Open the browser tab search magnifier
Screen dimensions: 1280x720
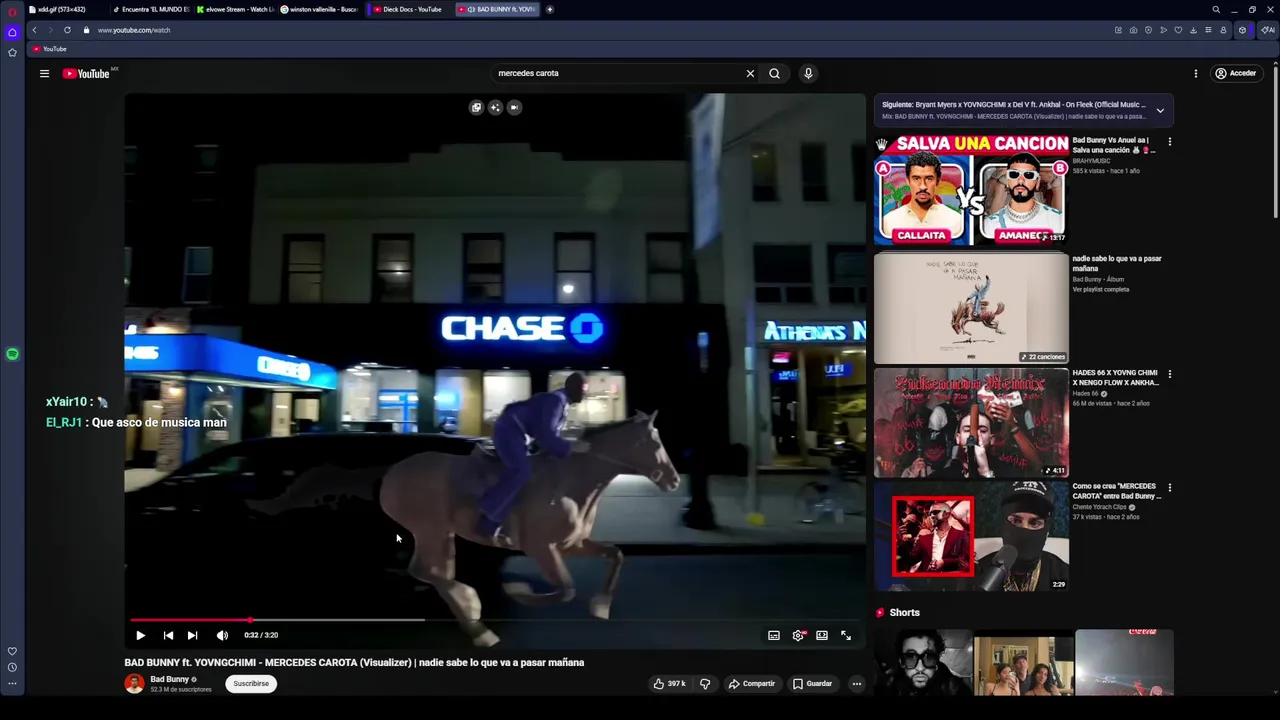pyautogui.click(x=1216, y=9)
